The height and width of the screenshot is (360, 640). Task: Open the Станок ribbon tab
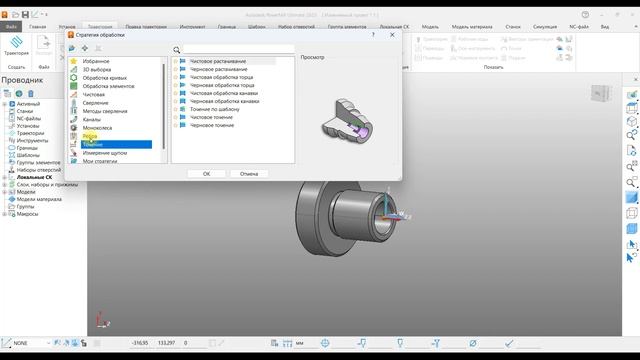[x=513, y=27]
